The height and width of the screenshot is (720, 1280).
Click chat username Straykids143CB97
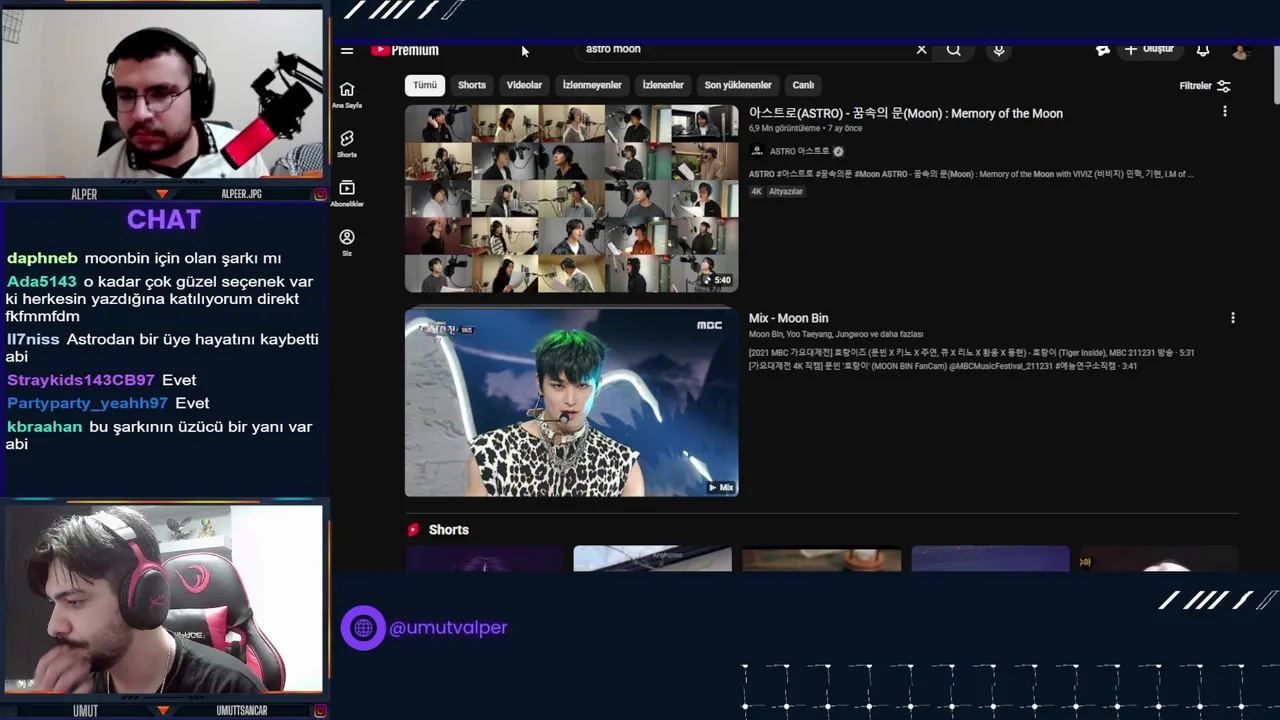pyautogui.click(x=81, y=380)
